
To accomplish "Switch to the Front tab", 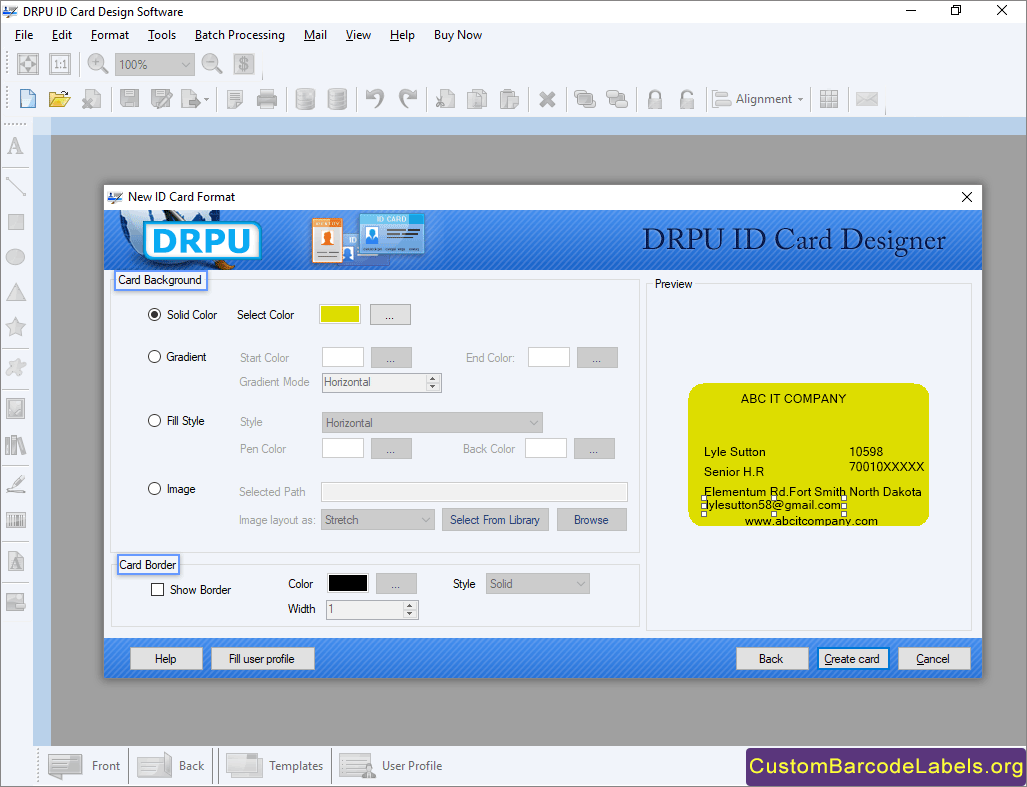I will click(84, 765).
